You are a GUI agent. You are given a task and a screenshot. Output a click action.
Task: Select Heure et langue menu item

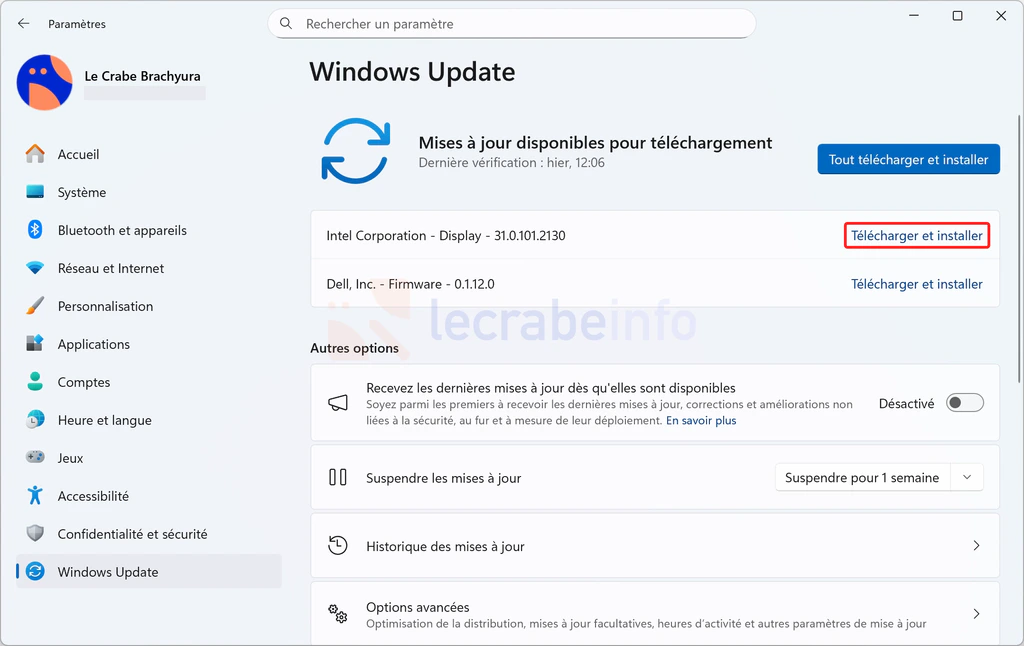[105, 420]
